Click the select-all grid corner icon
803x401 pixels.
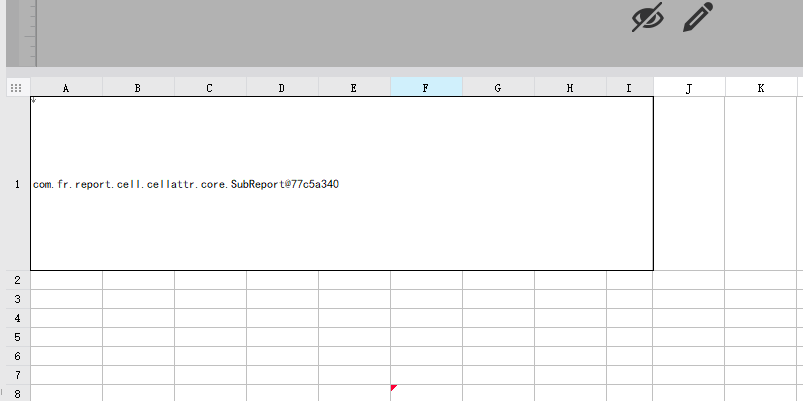tap(16, 88)
